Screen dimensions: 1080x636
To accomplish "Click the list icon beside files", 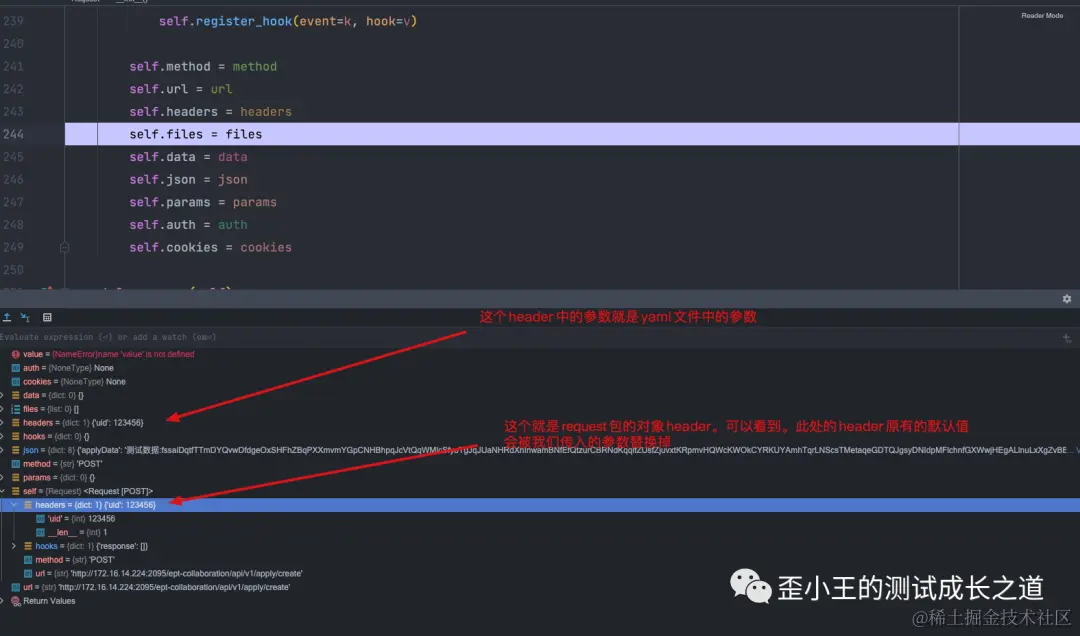I will [x=15, y=409].
